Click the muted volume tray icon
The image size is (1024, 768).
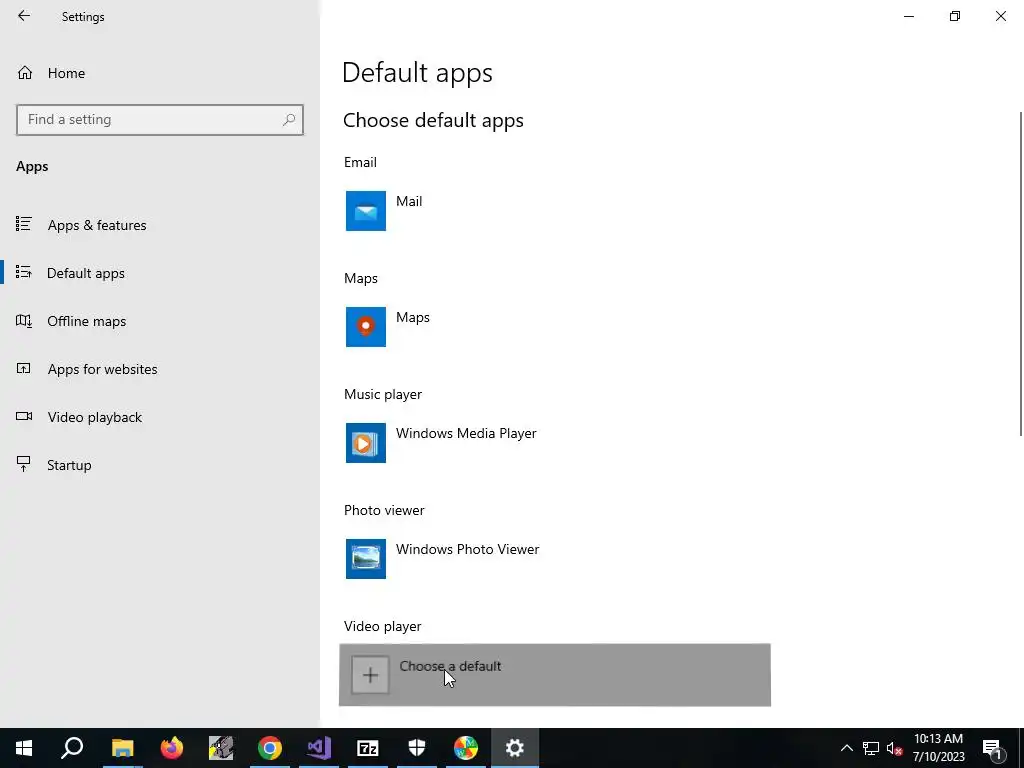895,748
